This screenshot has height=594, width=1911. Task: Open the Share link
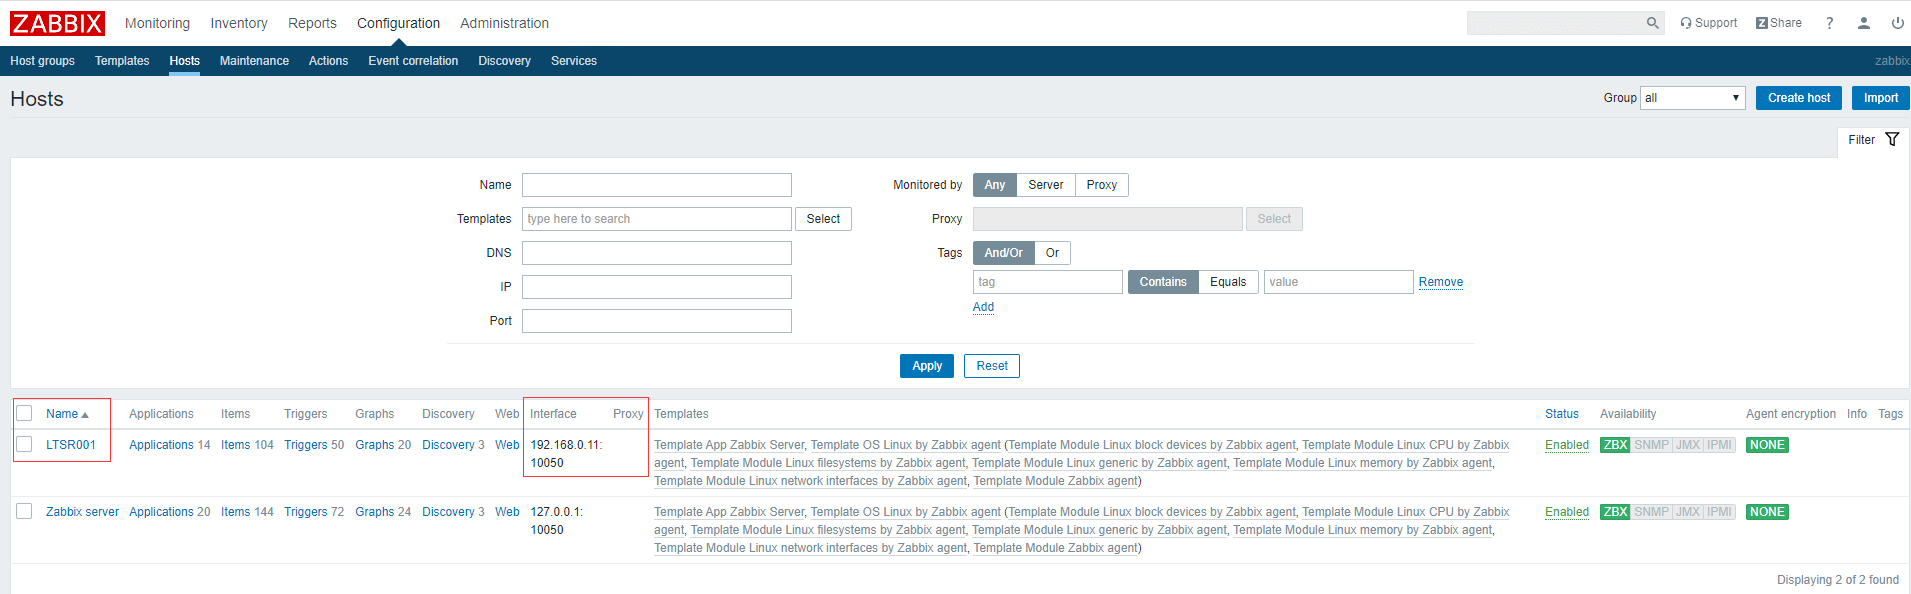(x=1779, y=23)
